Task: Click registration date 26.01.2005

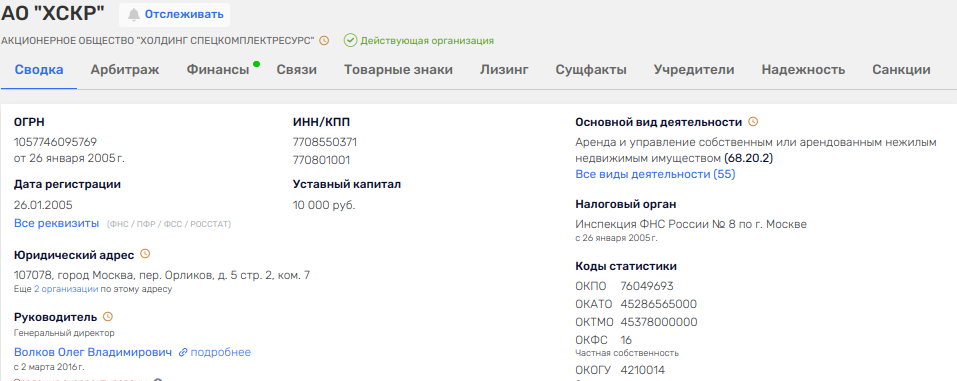Action: point(43,205)
